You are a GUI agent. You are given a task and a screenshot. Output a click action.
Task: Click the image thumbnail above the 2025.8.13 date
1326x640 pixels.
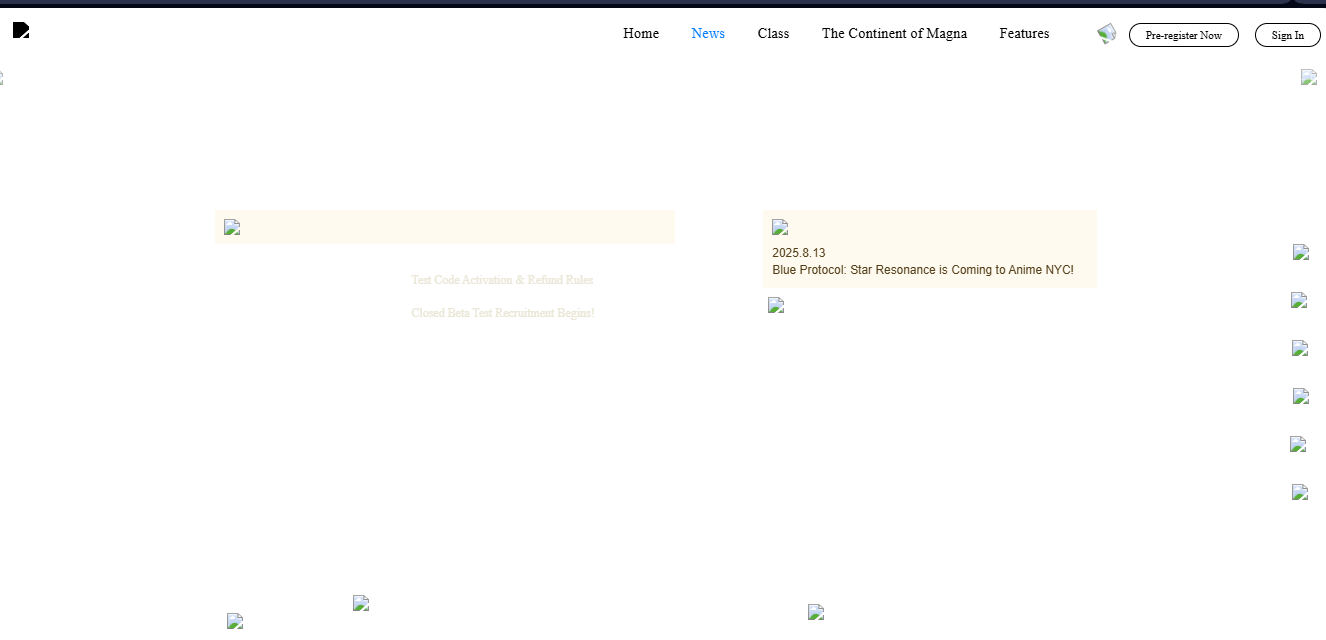[780, 227]
